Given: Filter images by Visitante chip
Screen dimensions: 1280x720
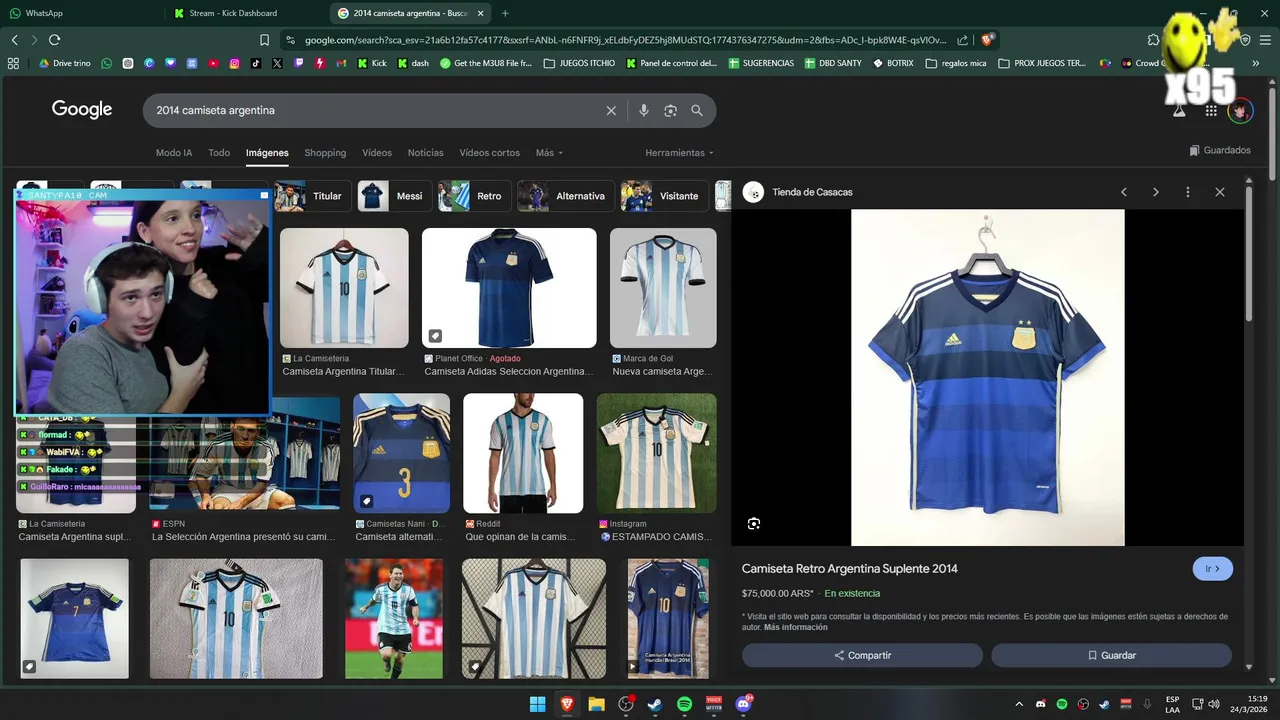Looking at the screenshot, I should click(x=664, y=196).
